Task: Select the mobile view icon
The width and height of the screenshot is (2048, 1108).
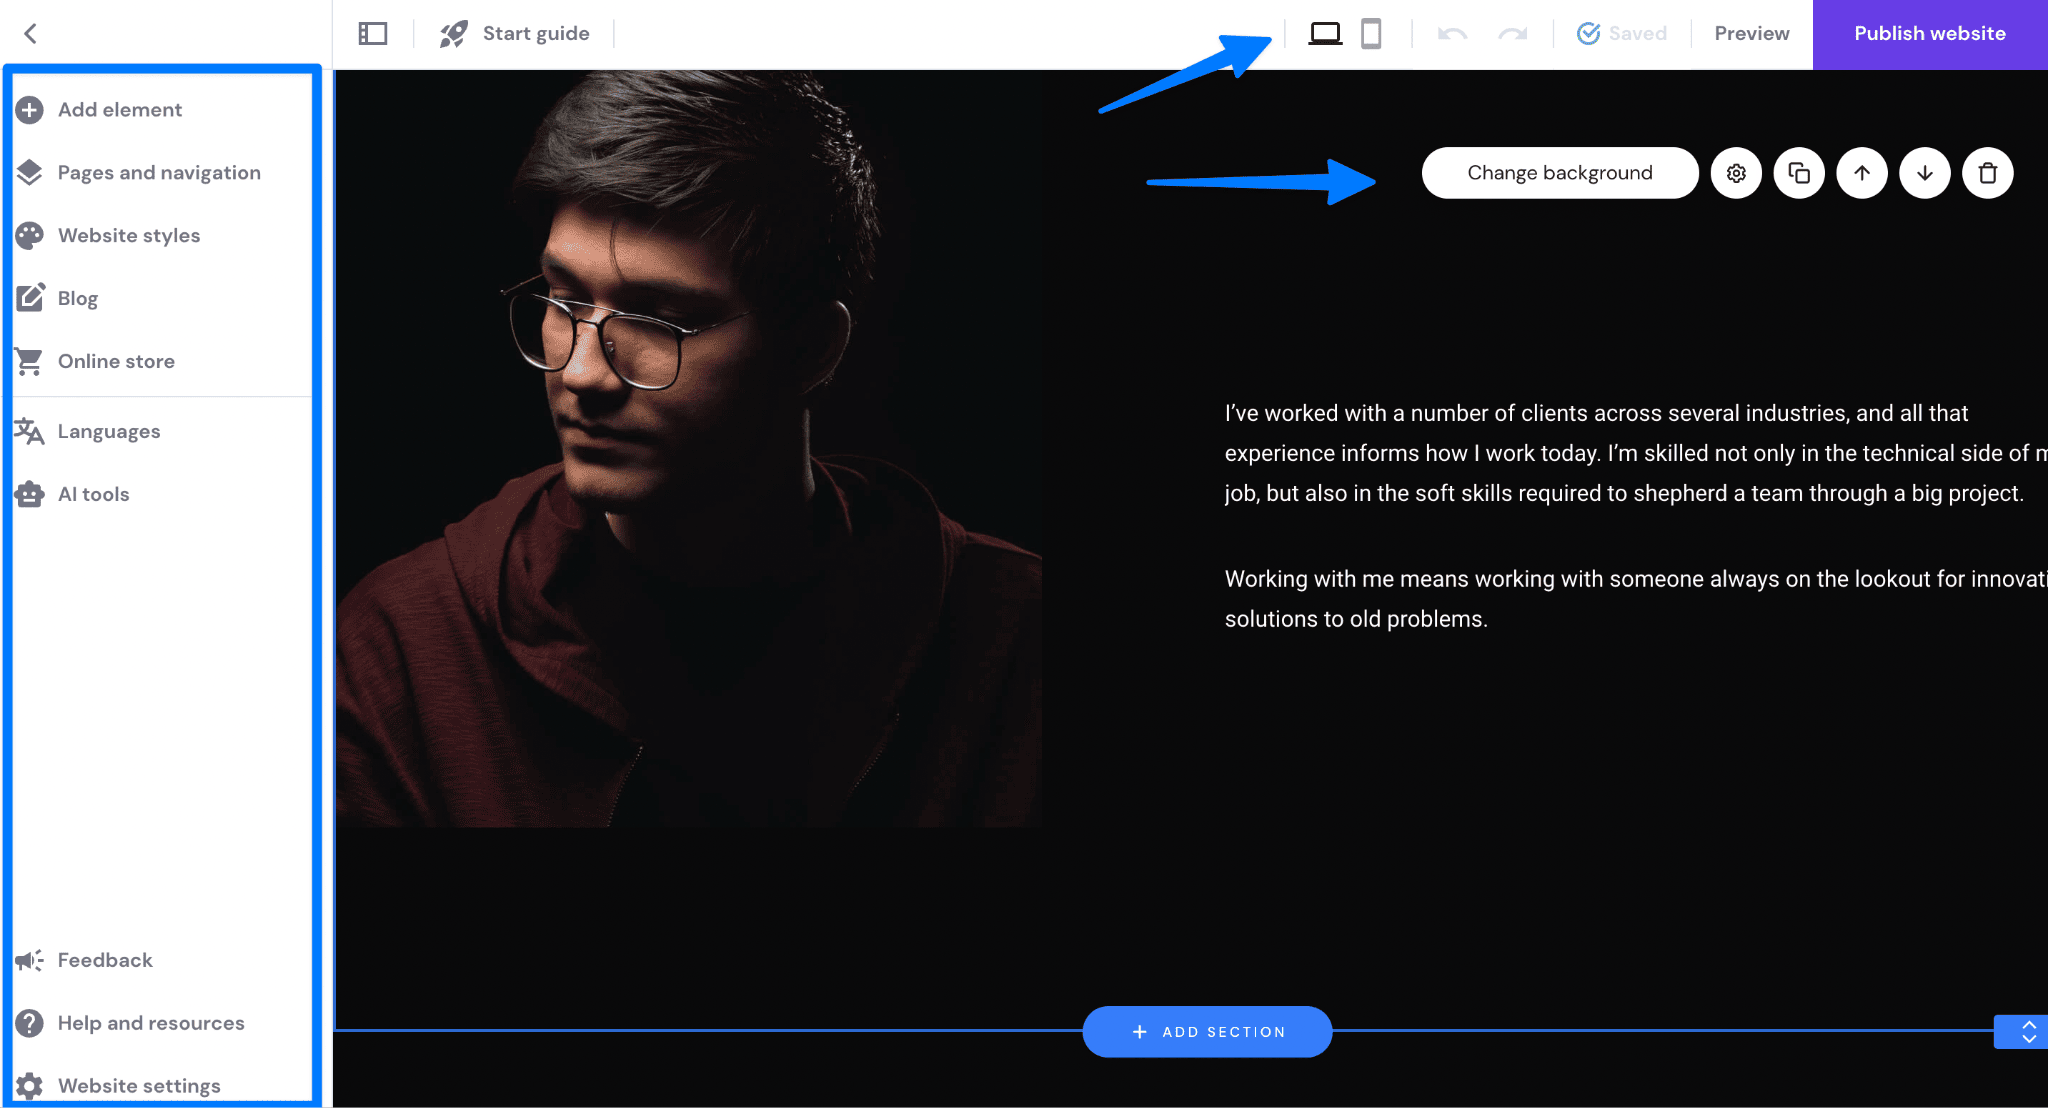Action: pos(1369,34)
